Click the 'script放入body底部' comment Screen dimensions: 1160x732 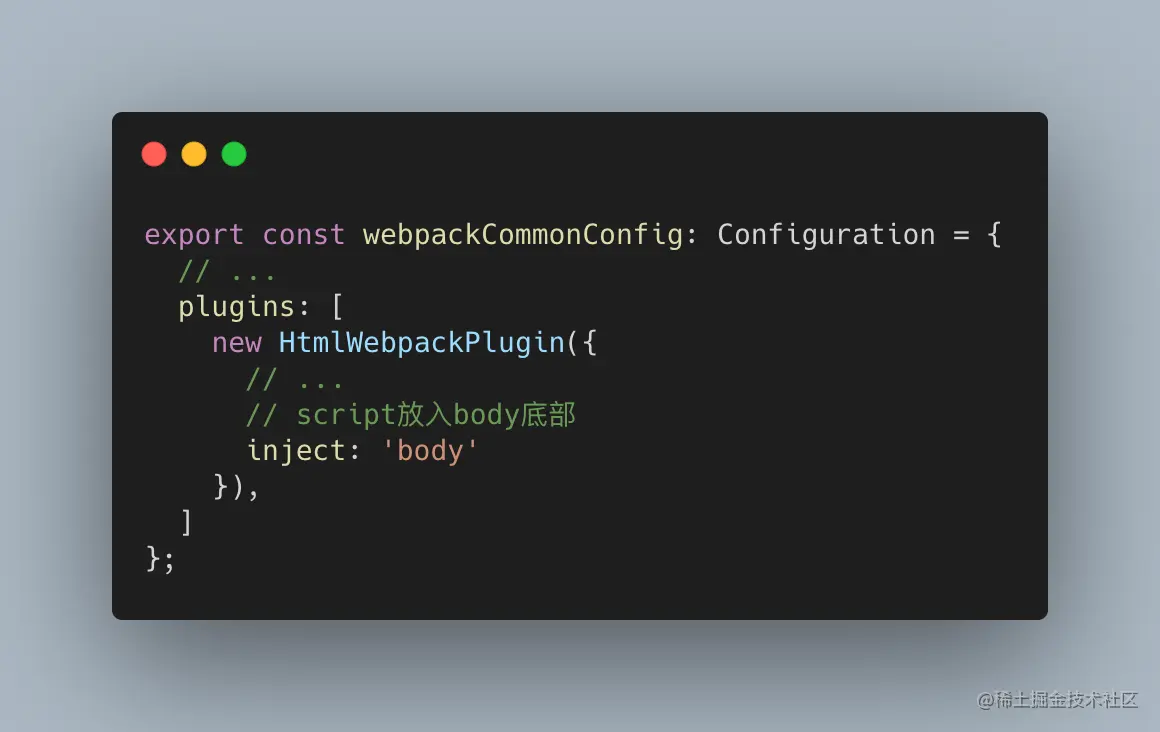point(436,414)
